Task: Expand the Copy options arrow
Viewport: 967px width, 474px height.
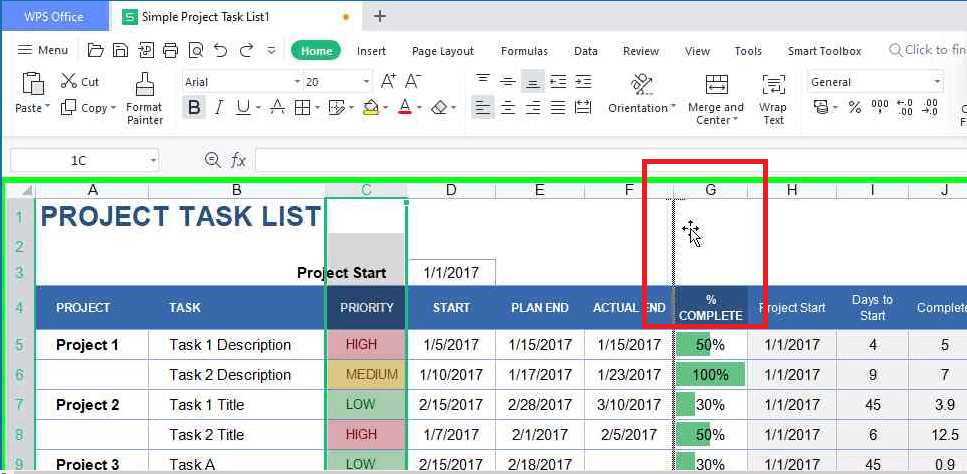Action: click(113, 108)
